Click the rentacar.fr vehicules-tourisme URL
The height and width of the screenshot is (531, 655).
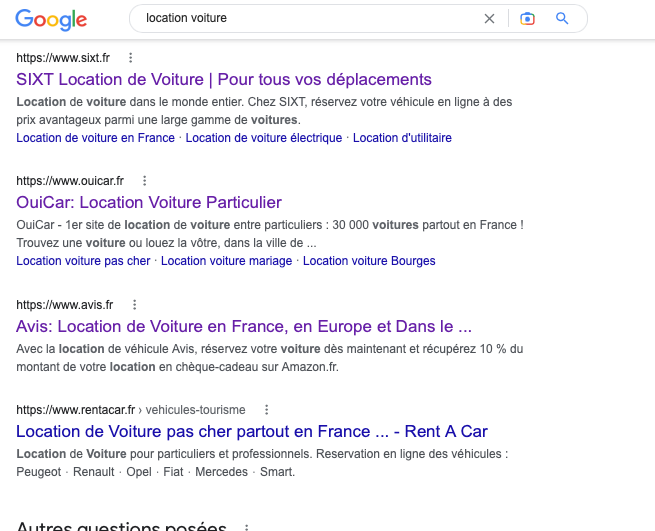point(131,410)
